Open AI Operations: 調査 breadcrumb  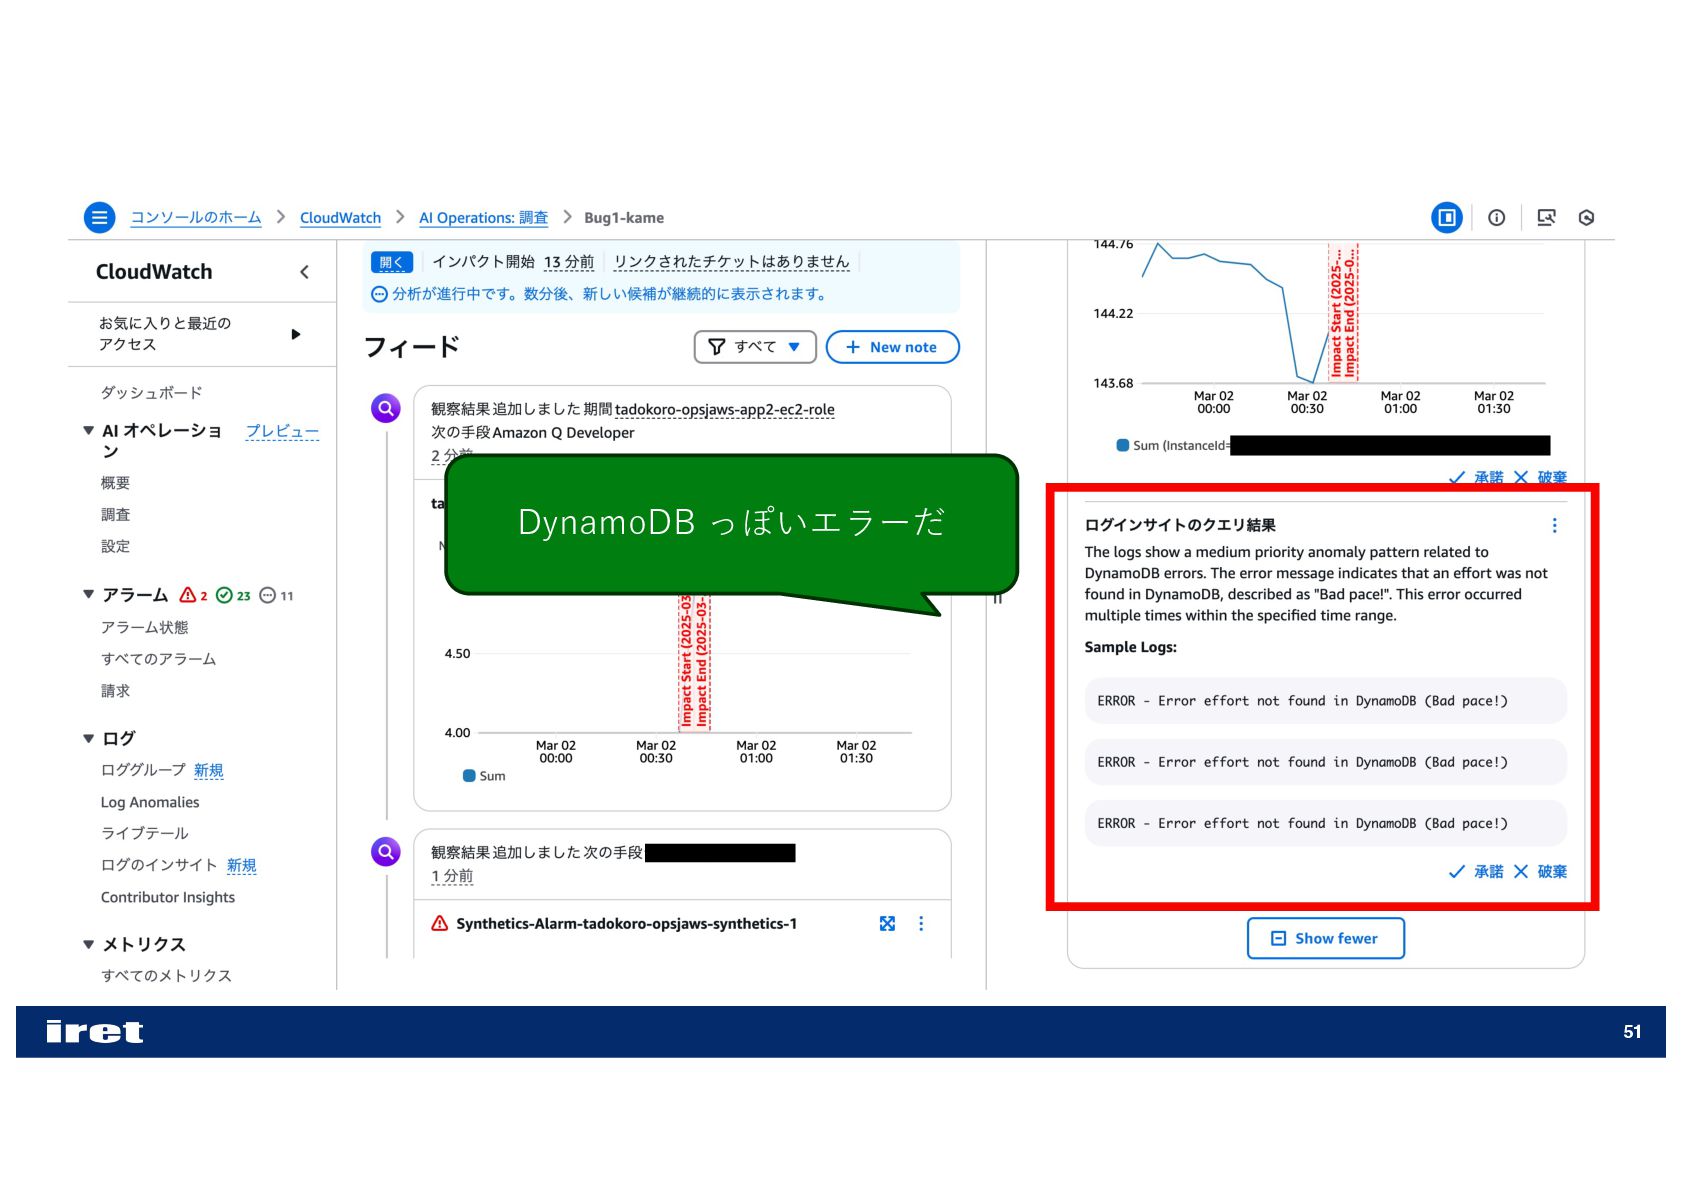[x=483, y=217]
